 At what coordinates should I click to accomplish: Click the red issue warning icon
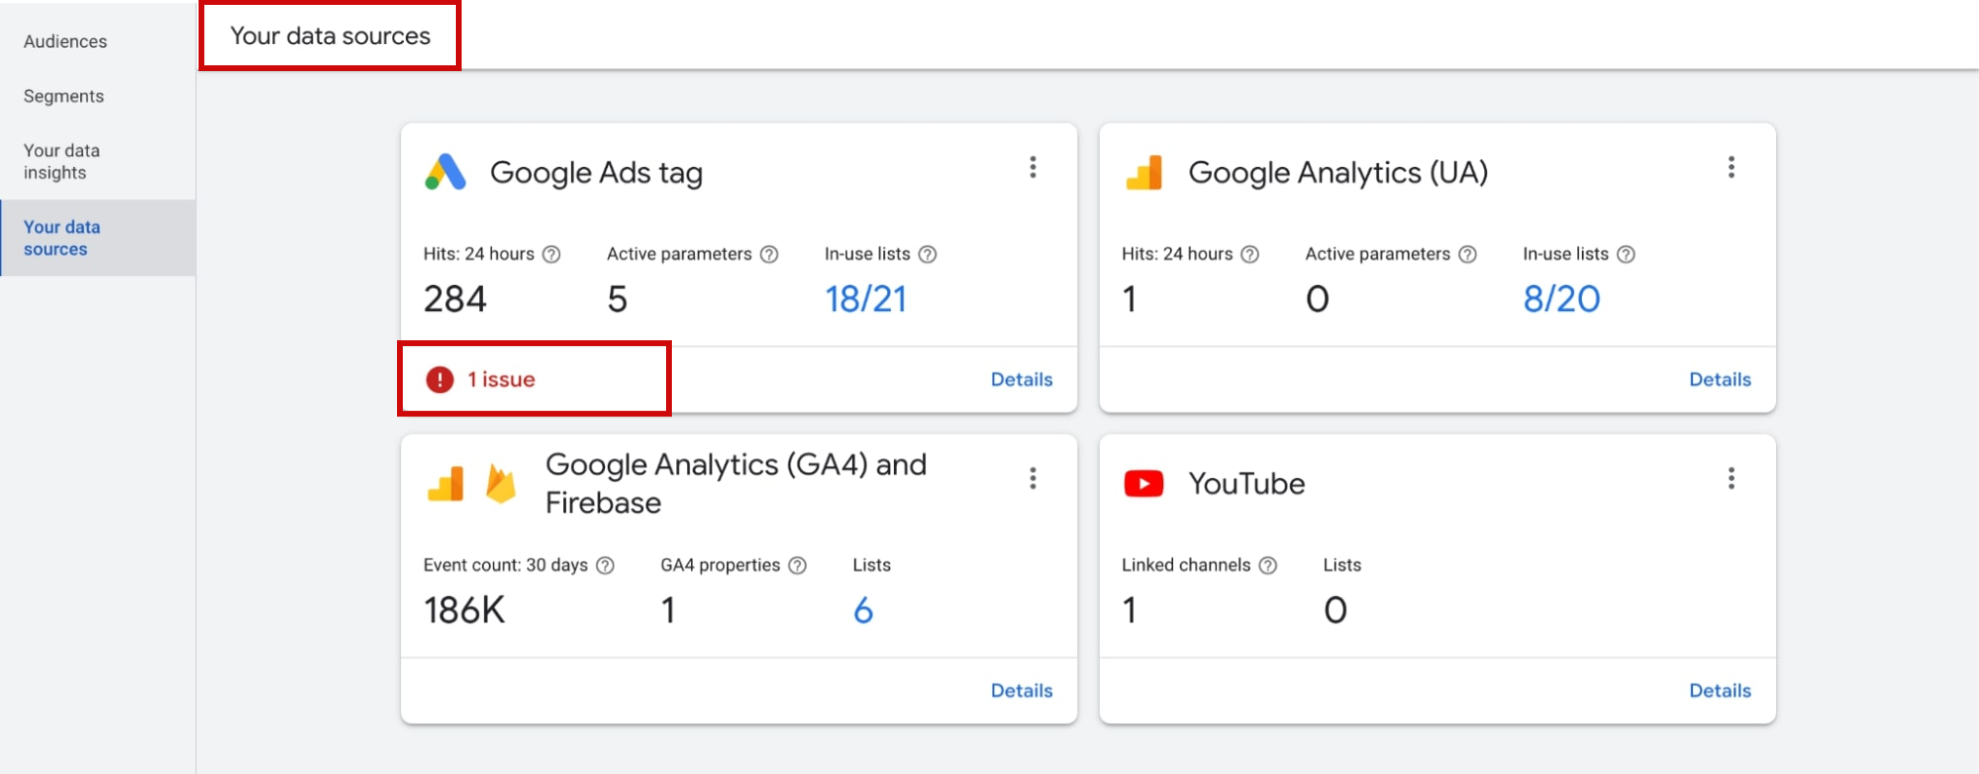point(440,379)
